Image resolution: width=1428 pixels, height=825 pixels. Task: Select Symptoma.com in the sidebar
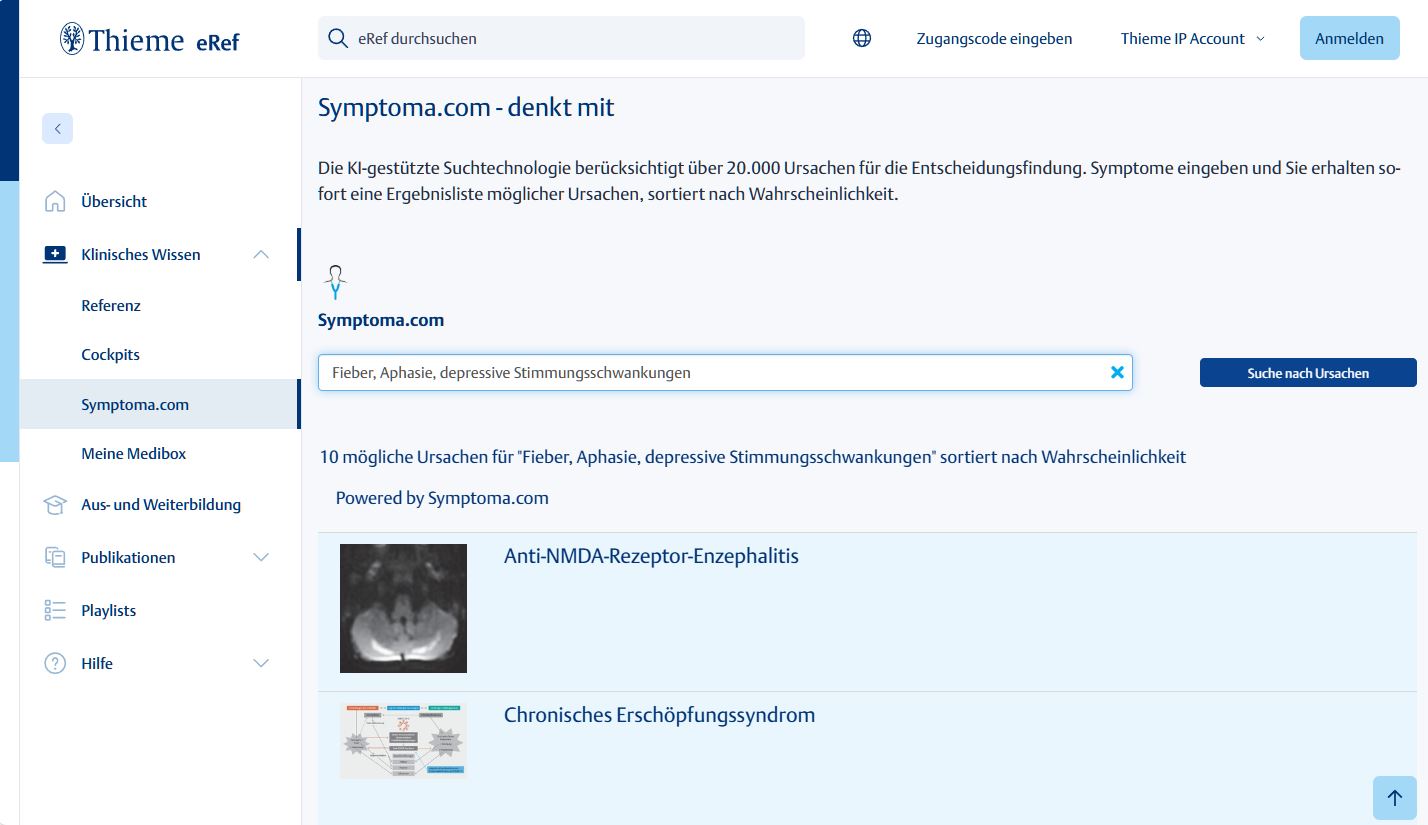tap(160, 404)
